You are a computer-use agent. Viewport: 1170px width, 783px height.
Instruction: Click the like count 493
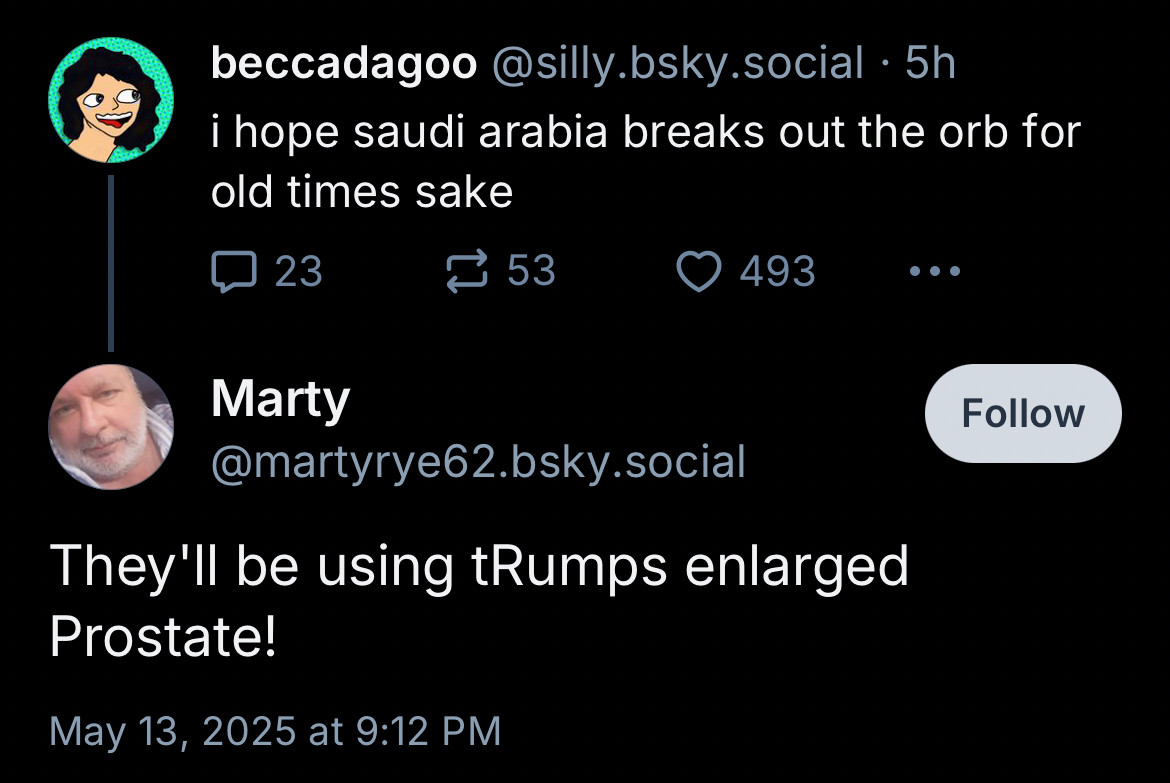[x=778, y=271]
